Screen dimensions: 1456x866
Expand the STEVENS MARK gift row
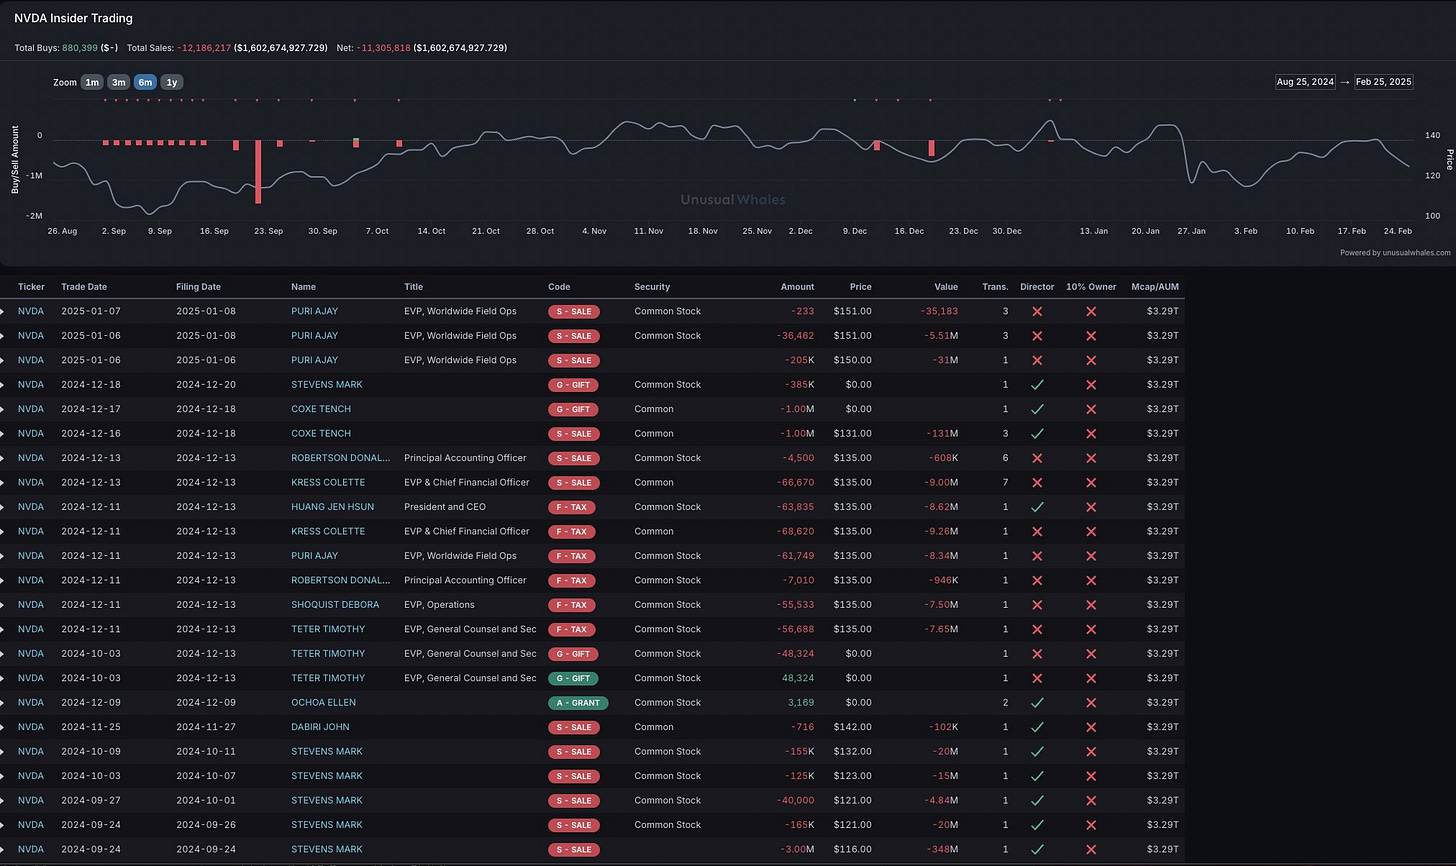[x=3, y=384]
